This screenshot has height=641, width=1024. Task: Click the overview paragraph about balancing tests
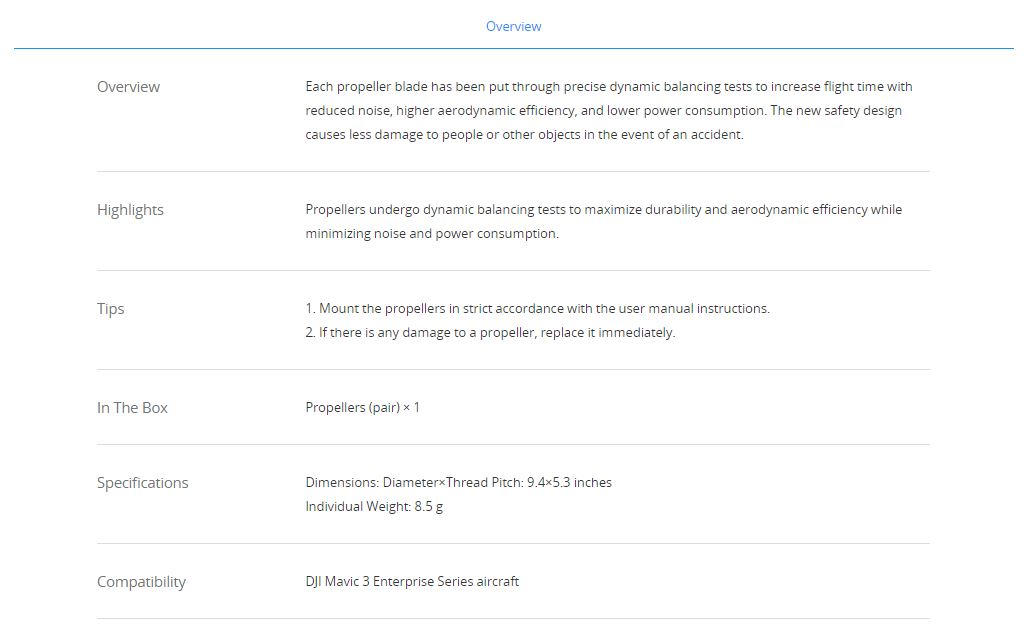(609, 110)
